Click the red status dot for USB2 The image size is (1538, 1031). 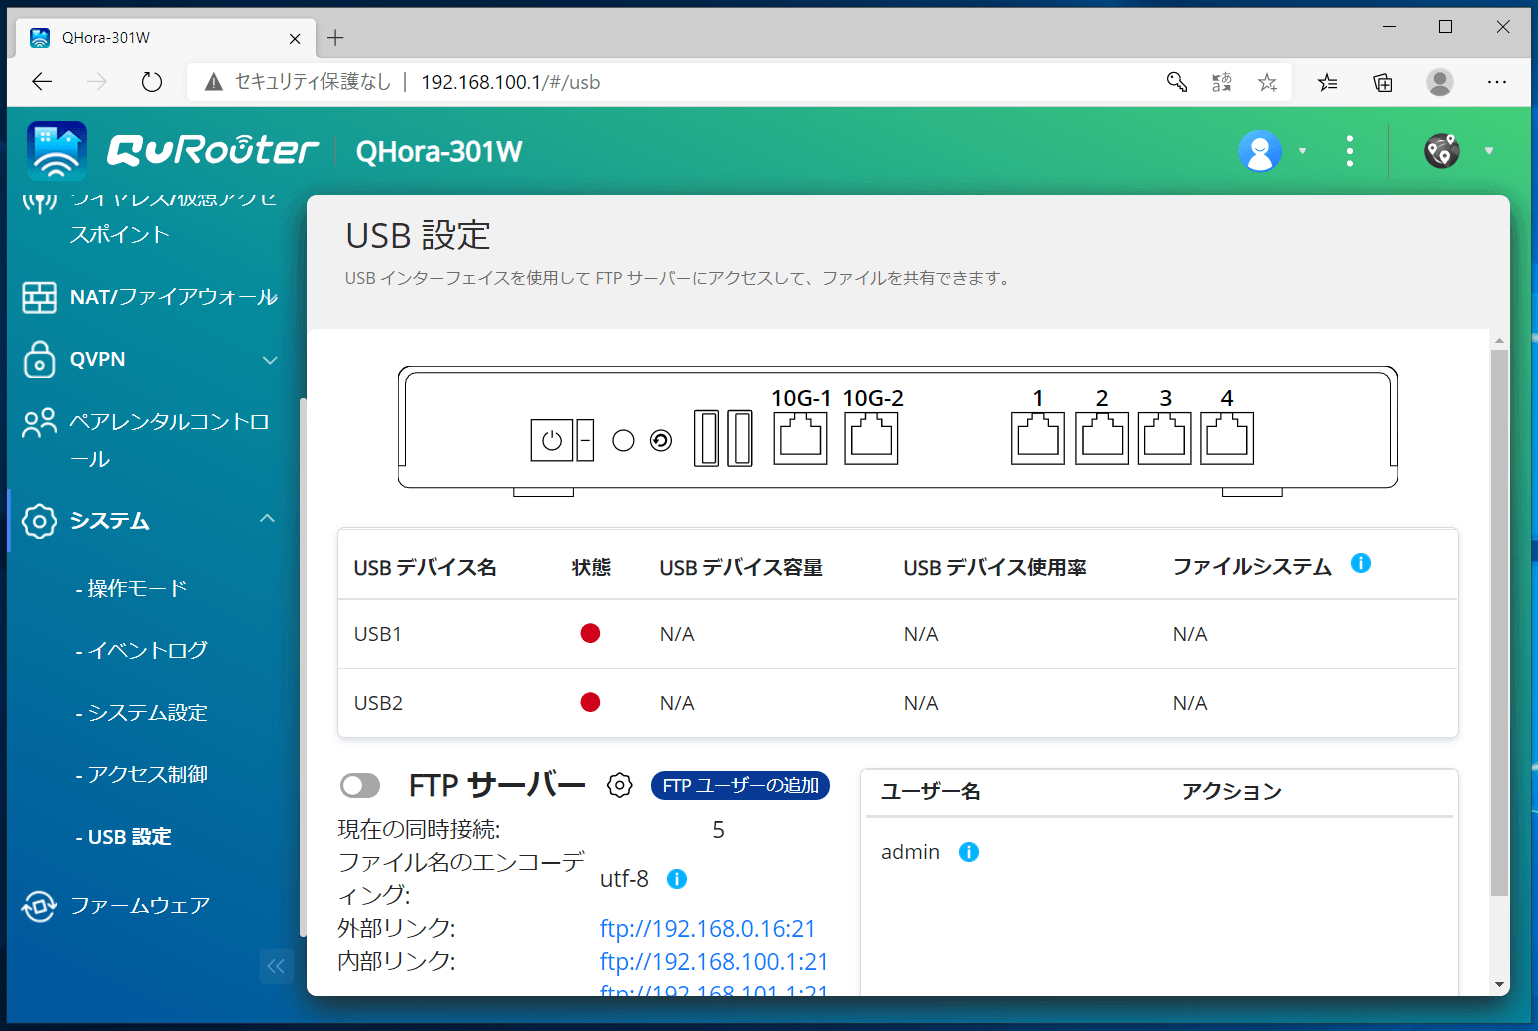coord(590,702)
